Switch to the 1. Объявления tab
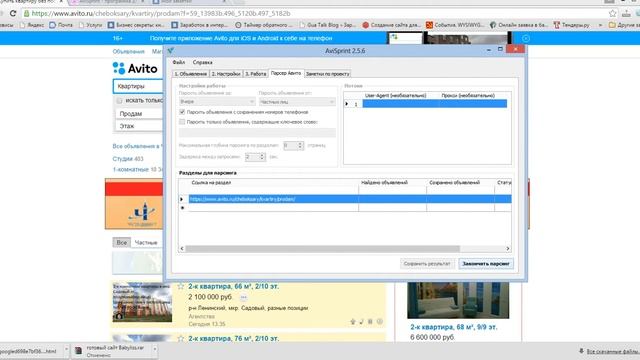Viewport: 640px width, 360px height. (x=191, y=74)
